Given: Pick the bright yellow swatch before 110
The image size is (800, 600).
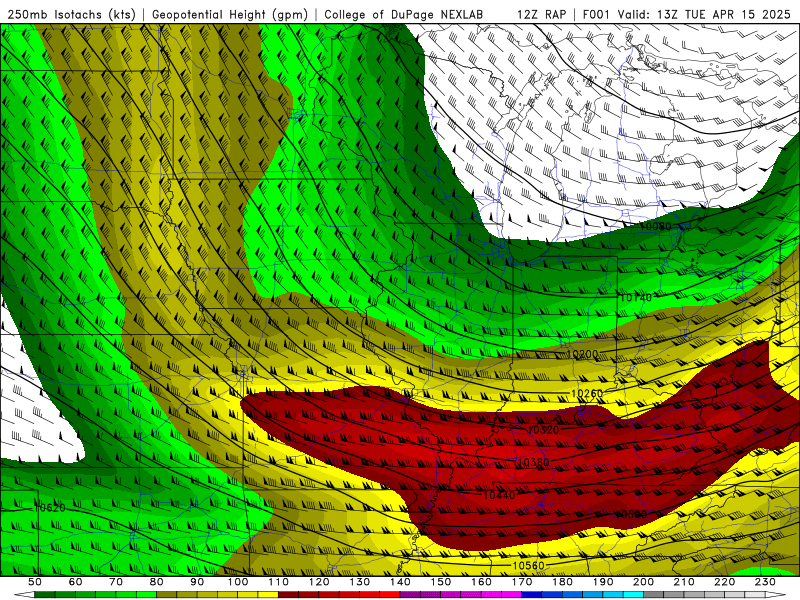Looking at the screenshot, I should (x=268, y=595).
